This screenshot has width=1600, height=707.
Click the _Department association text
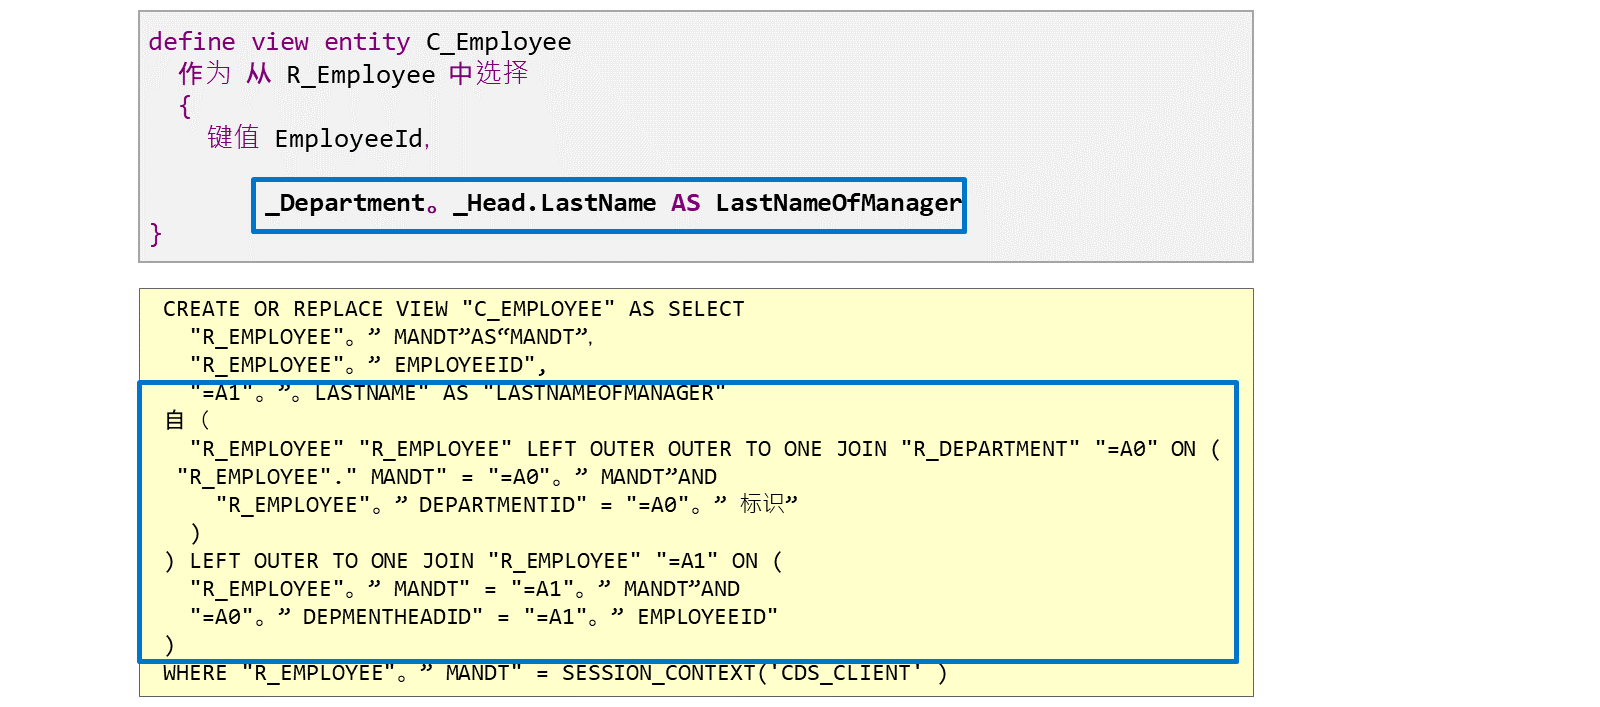(x=345, y=204)
